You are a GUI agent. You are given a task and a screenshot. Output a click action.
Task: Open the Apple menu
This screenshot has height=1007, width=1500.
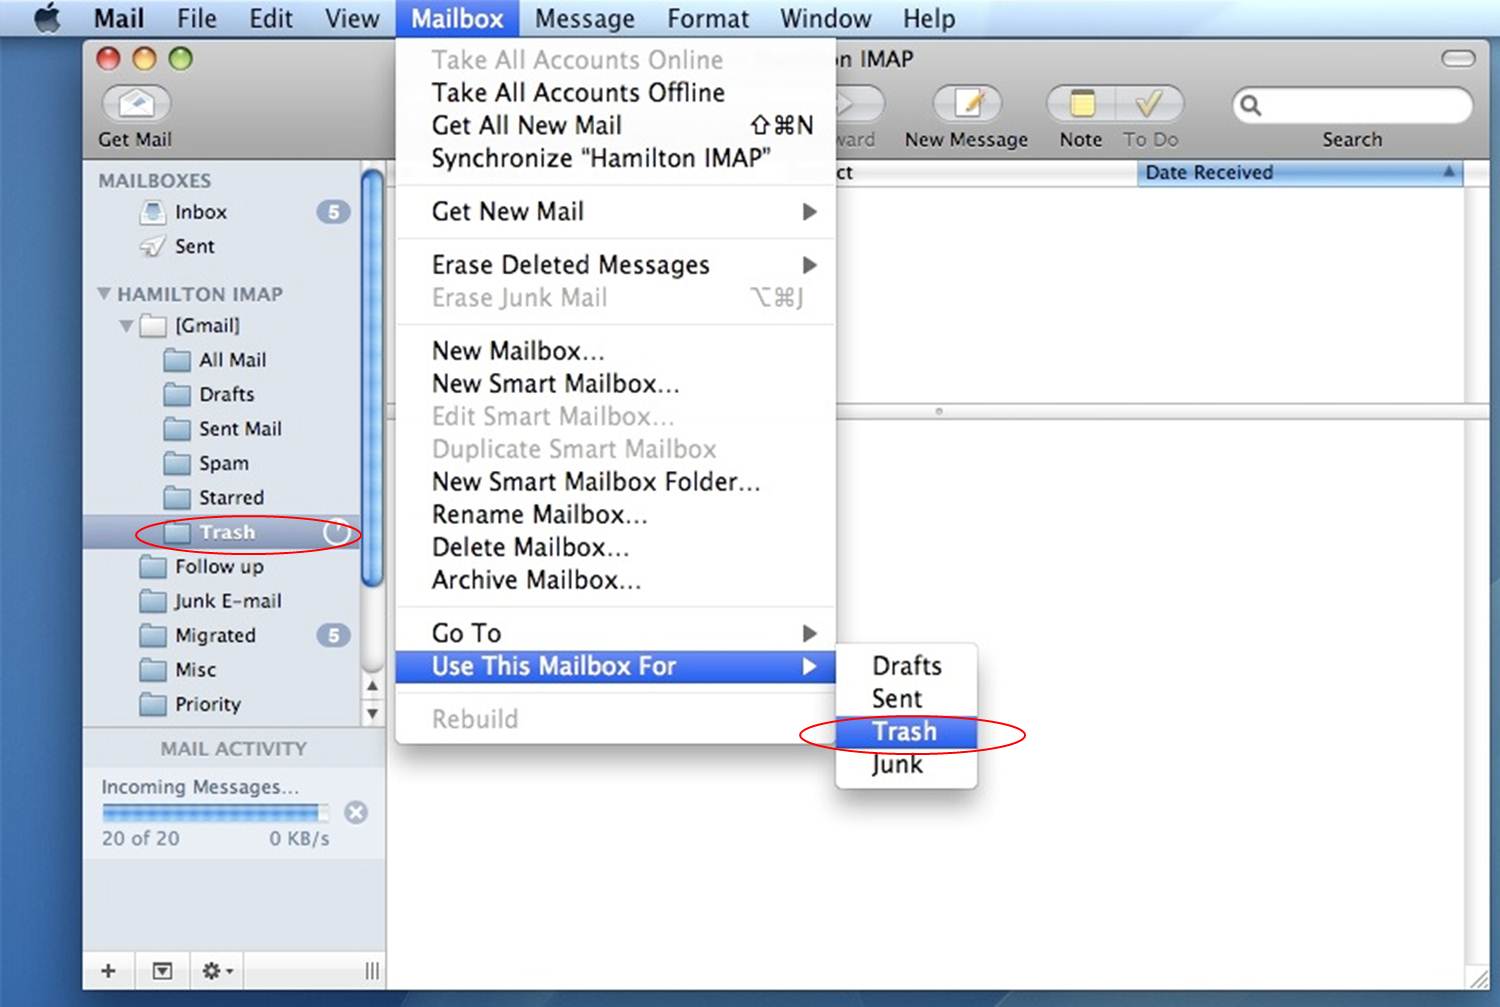(47, 18)
